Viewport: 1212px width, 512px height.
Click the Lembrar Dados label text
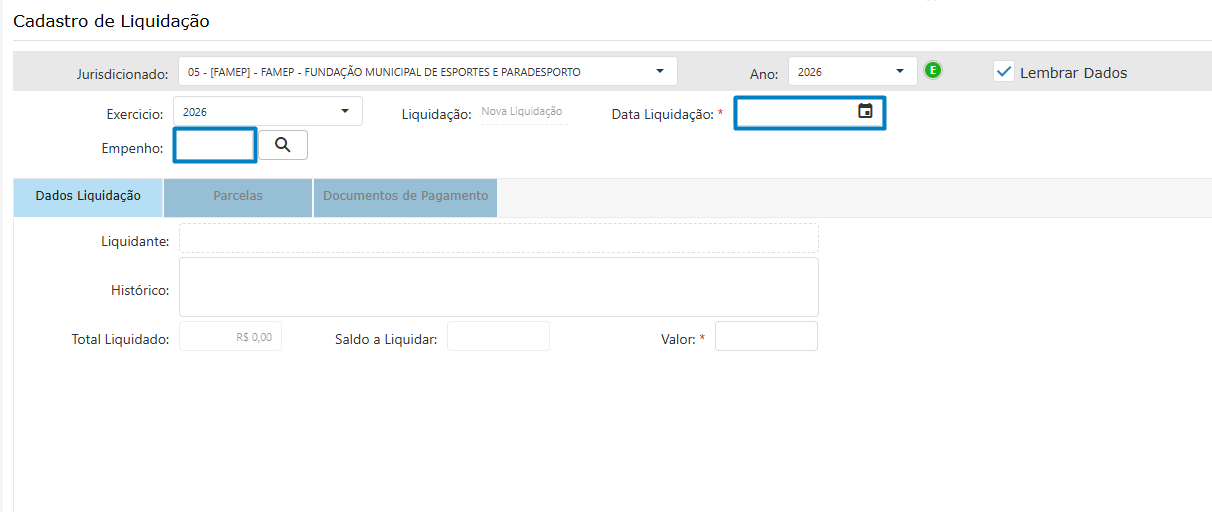point(1073,73)
